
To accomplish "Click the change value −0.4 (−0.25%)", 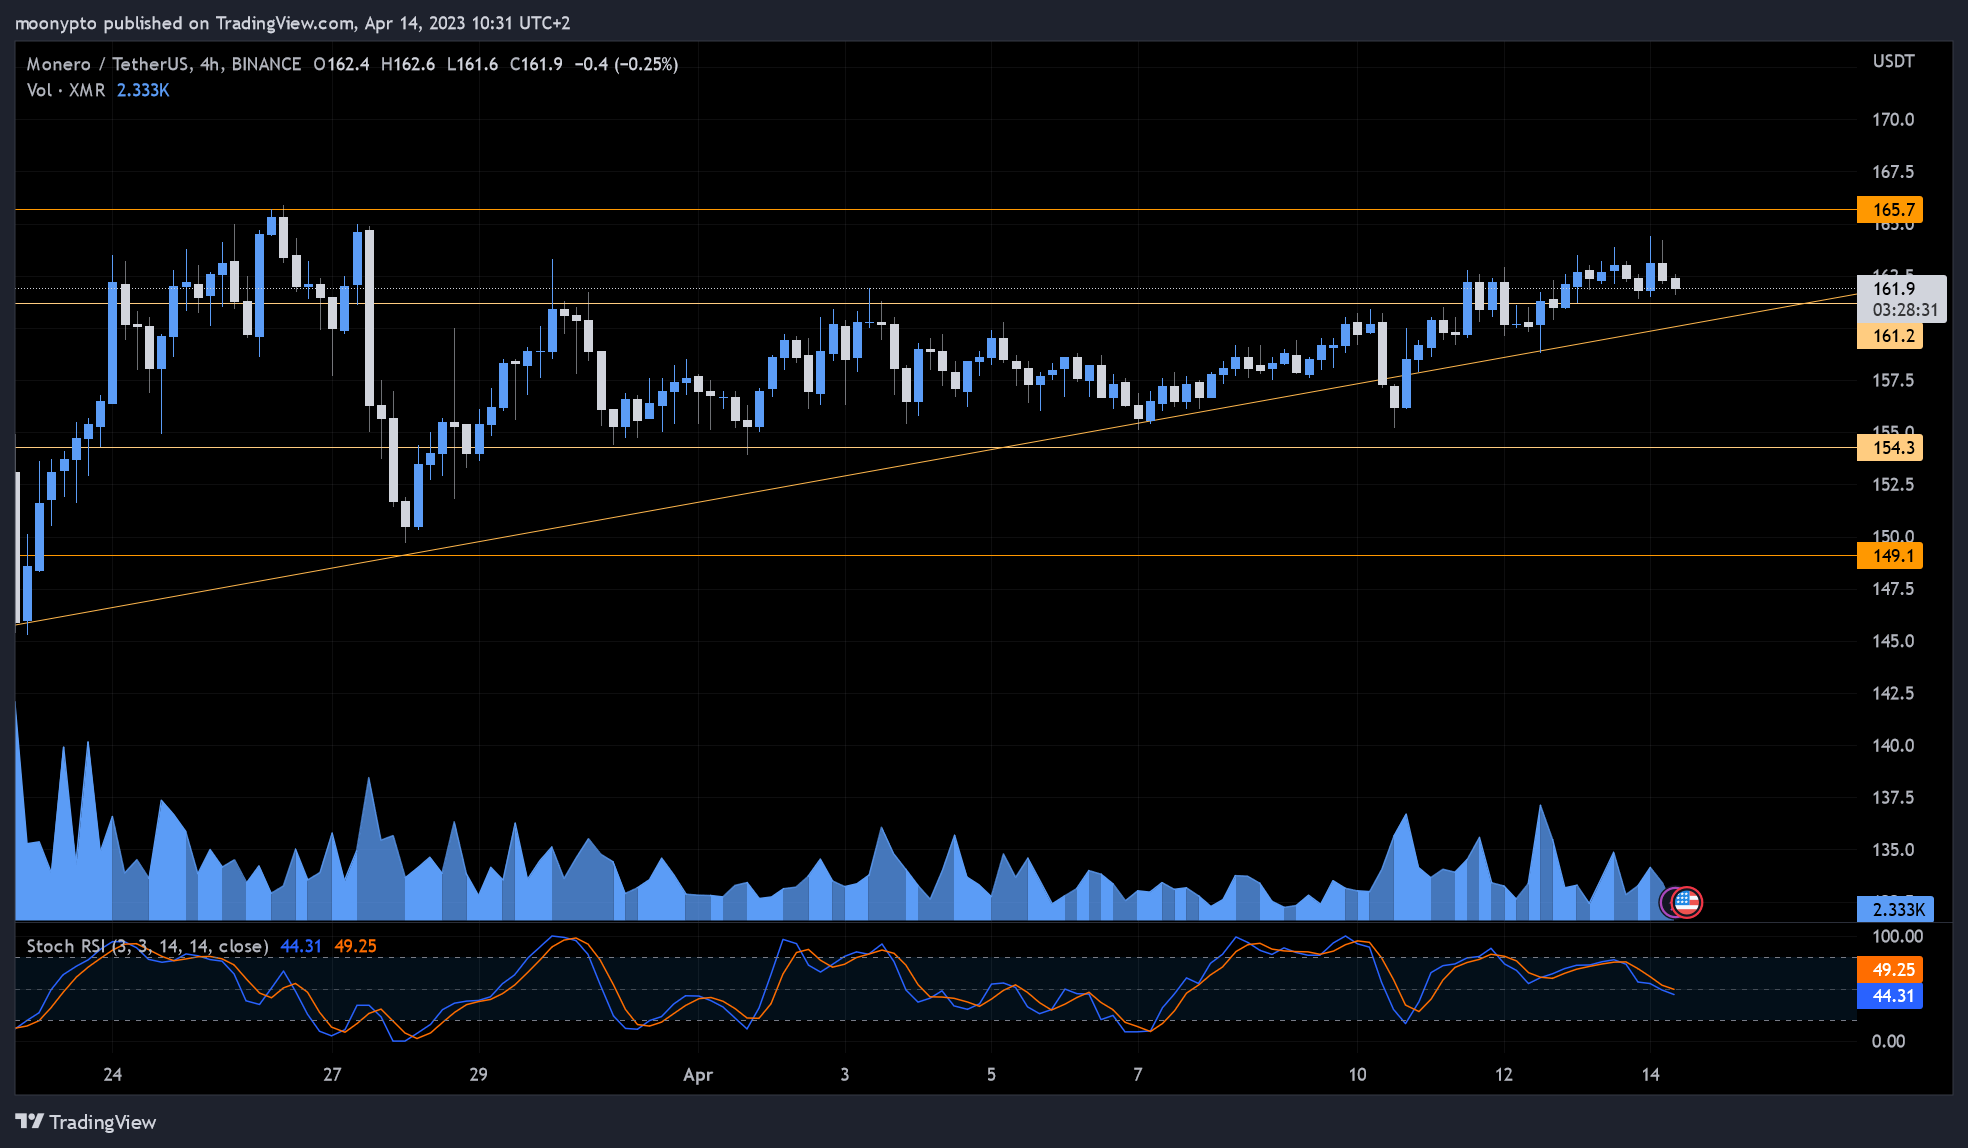I will pos(626,64).
